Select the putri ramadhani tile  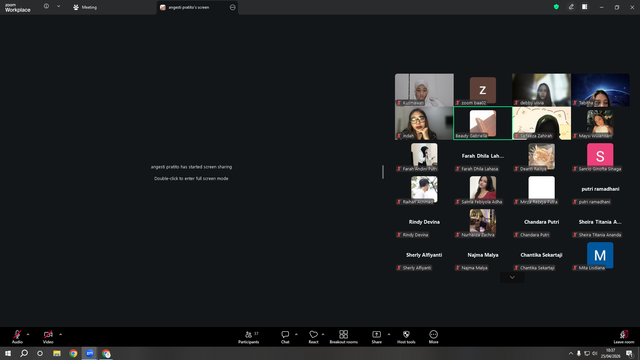600,189
